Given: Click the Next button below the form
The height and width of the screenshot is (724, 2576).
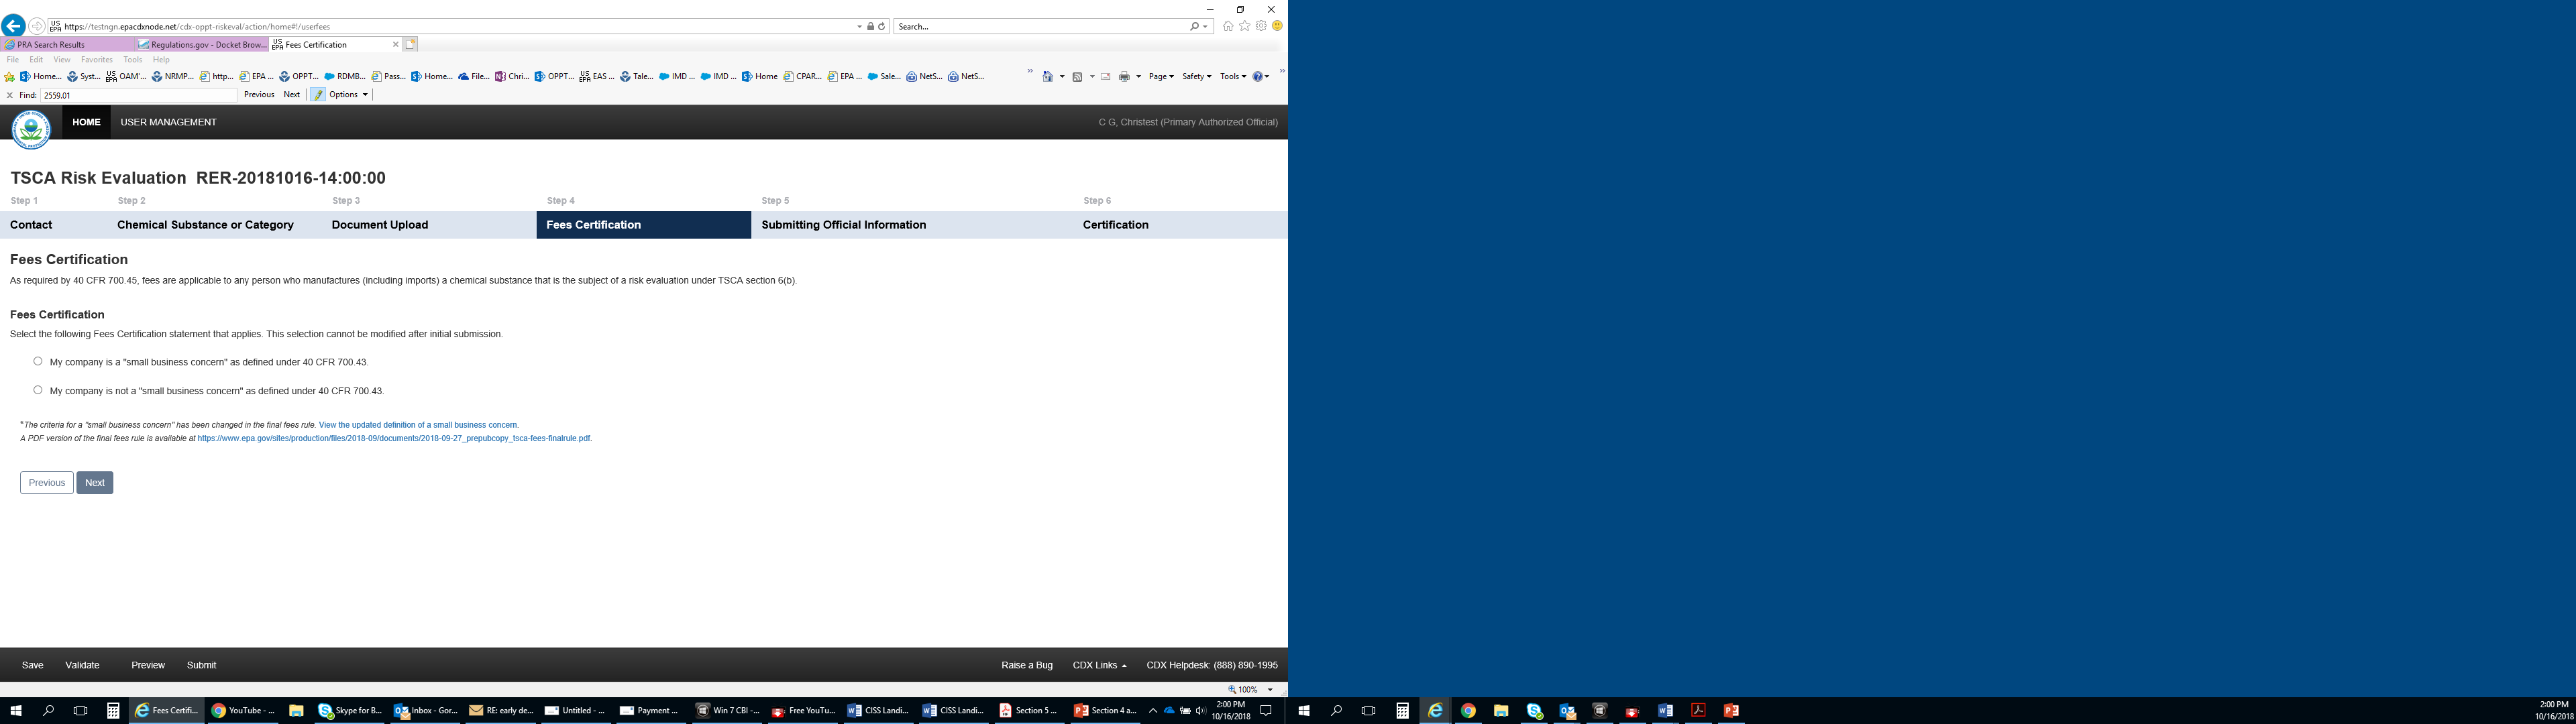Looking at the screenshot, I should coord(95,483).
